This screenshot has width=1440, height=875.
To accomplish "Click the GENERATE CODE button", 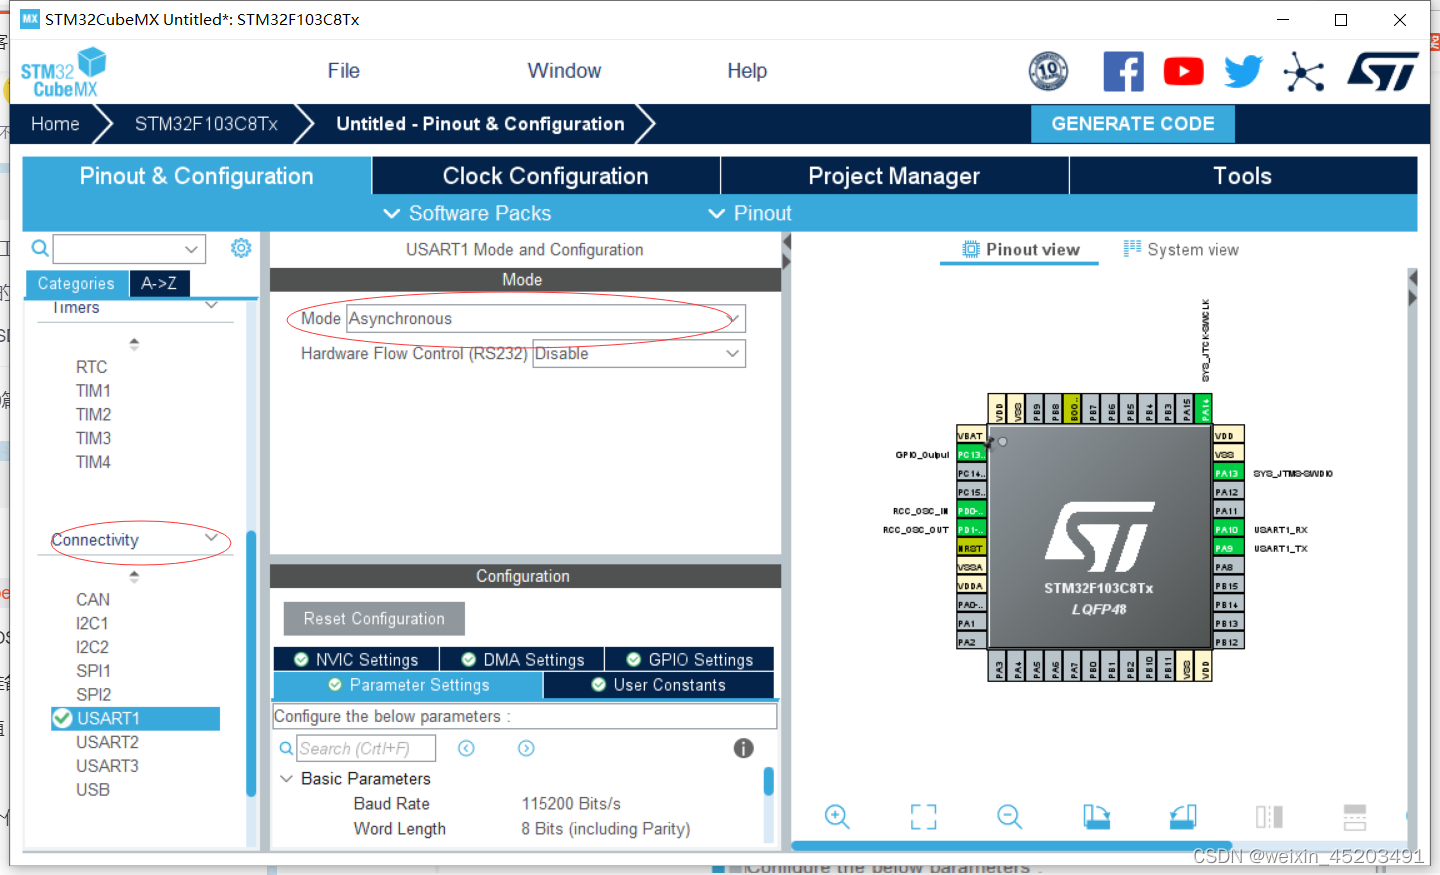I will point(1133,124).
